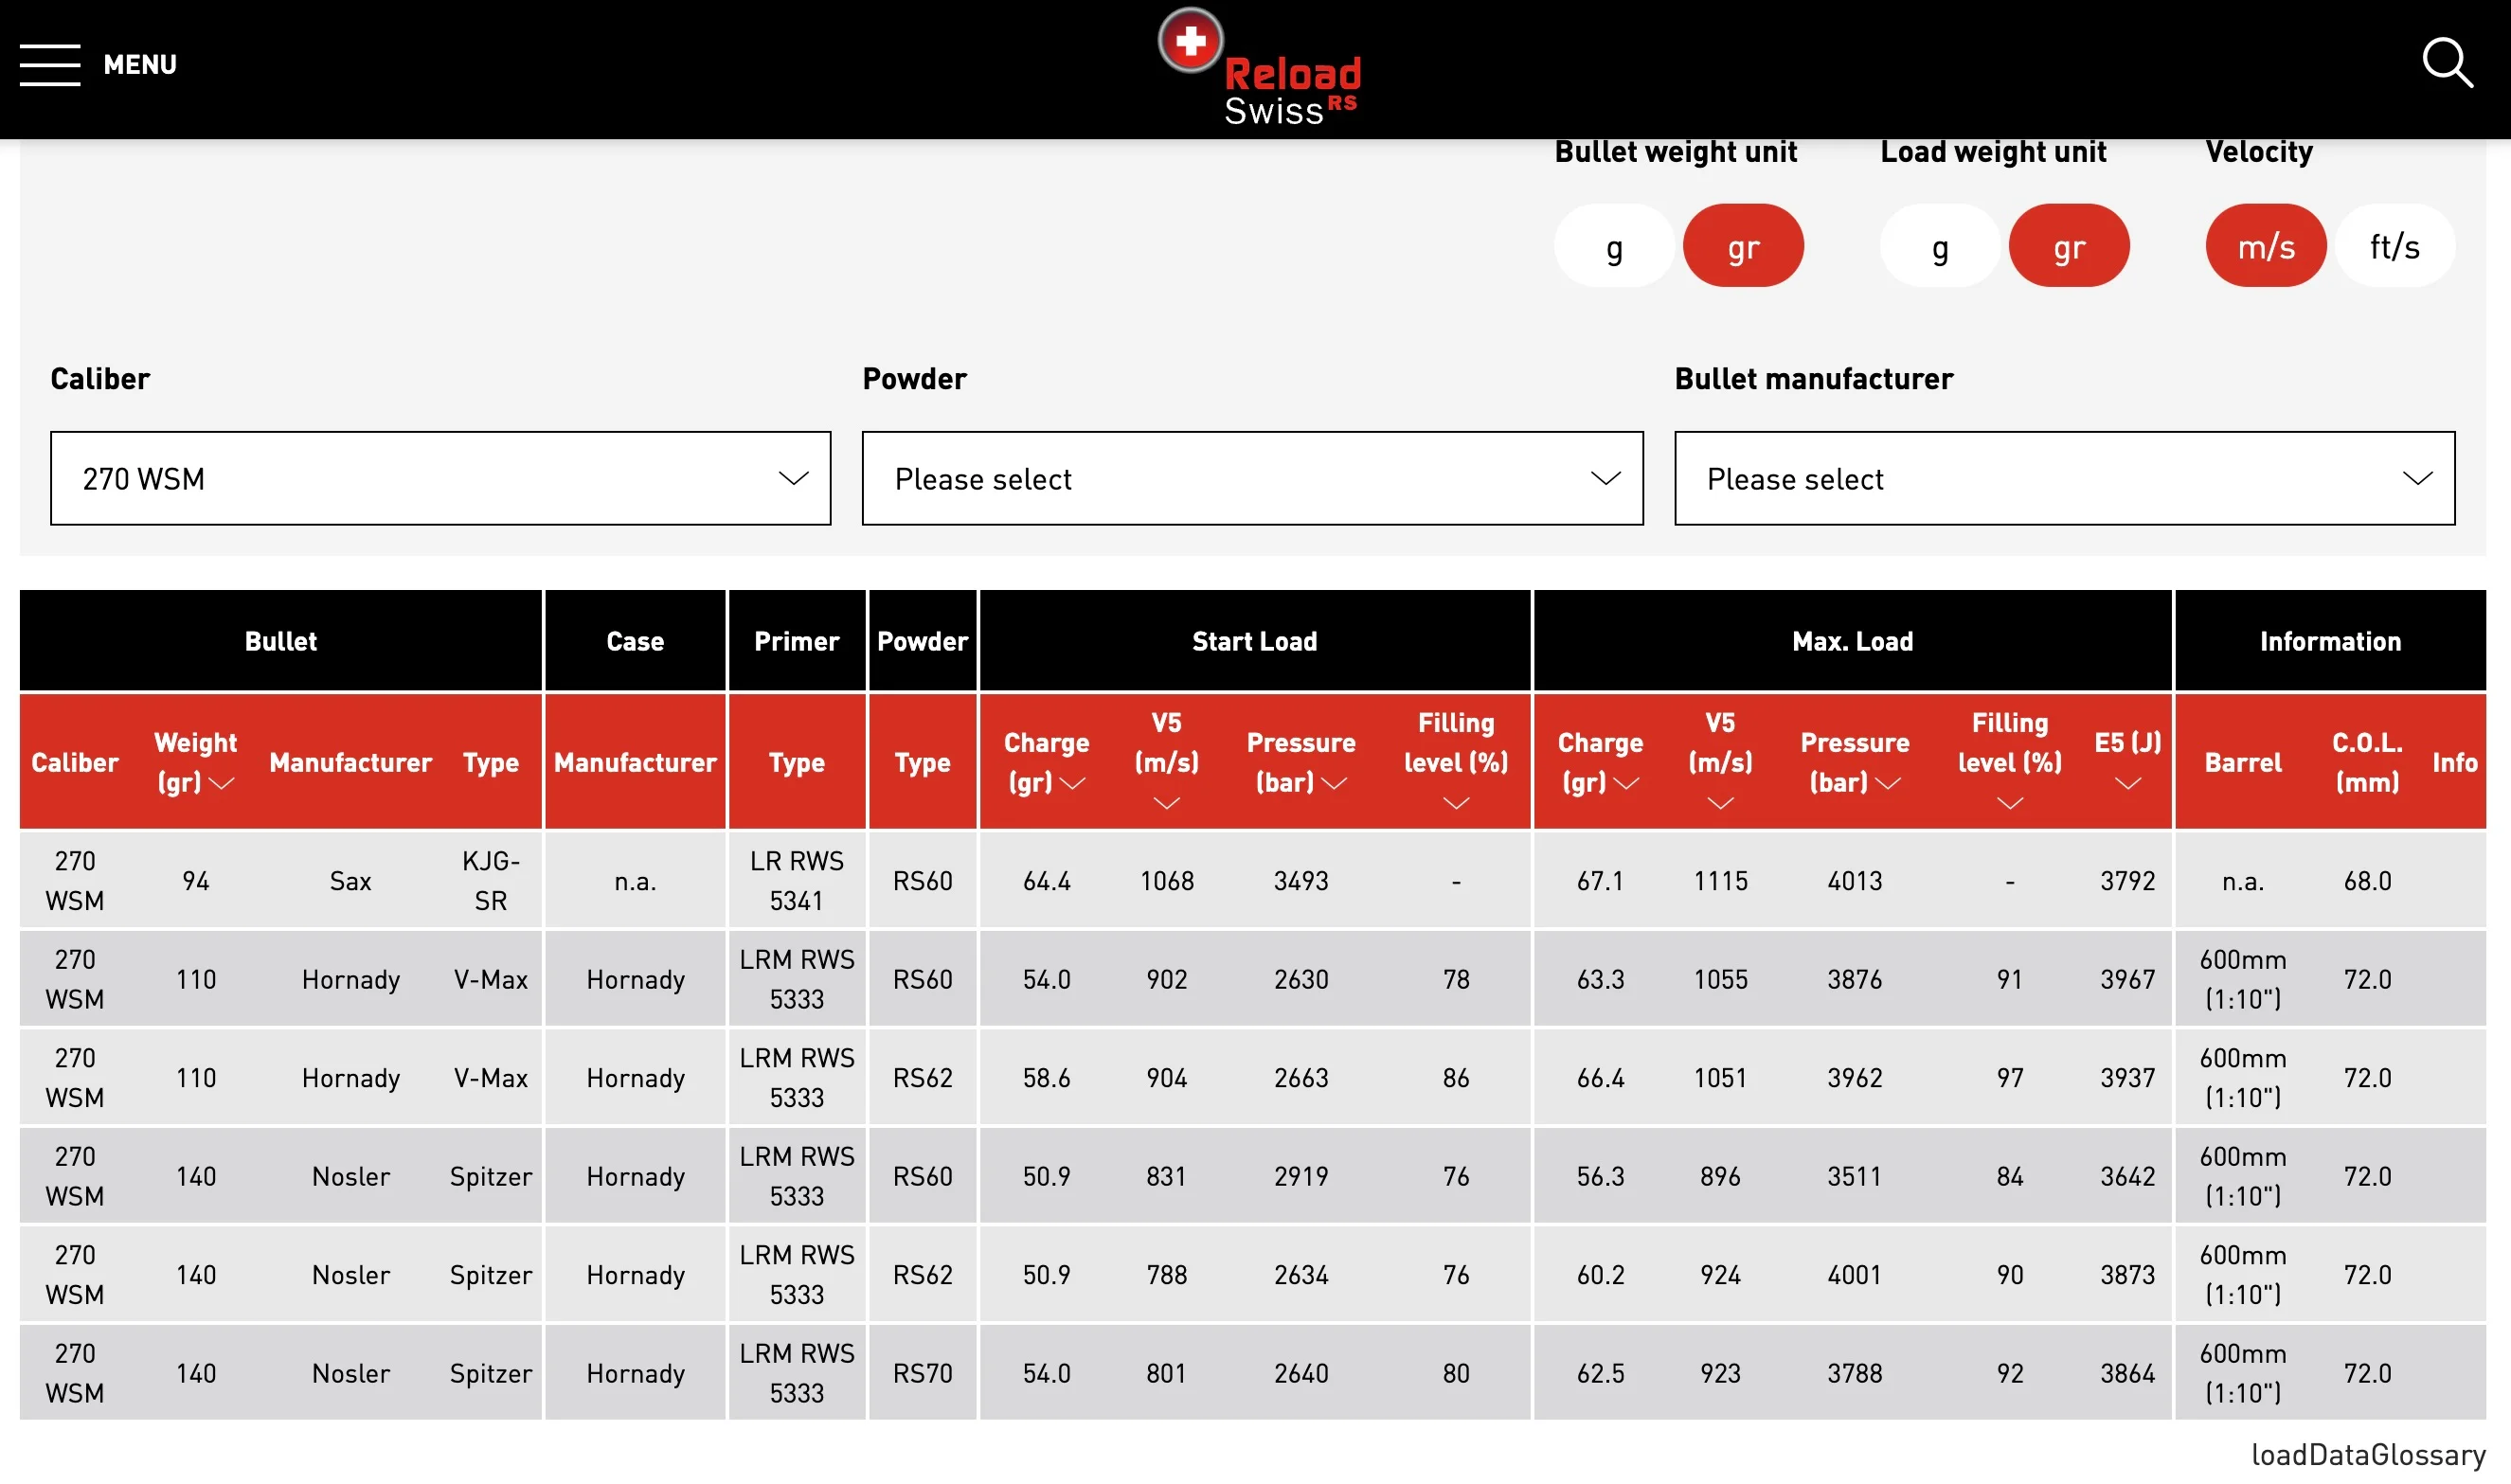
Task: Click max V5 value 1051
Action: coord(1720,1078)
